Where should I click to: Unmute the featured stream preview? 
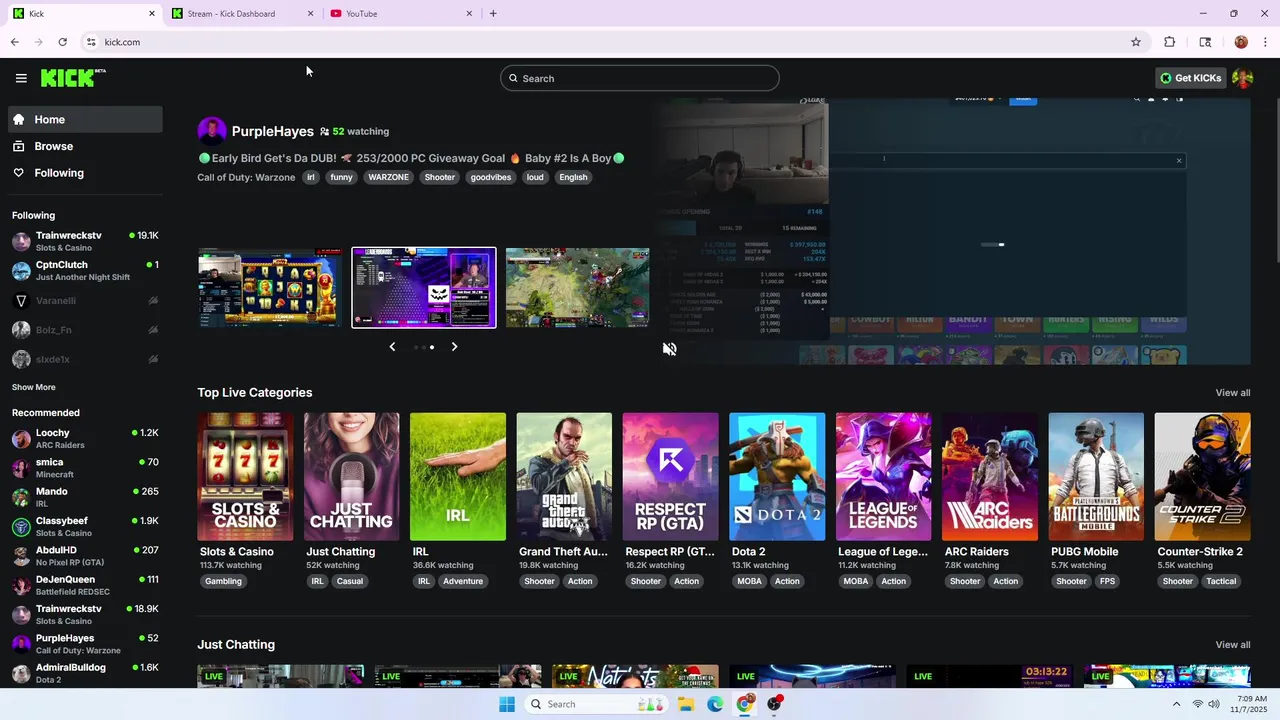pos(670,349)
